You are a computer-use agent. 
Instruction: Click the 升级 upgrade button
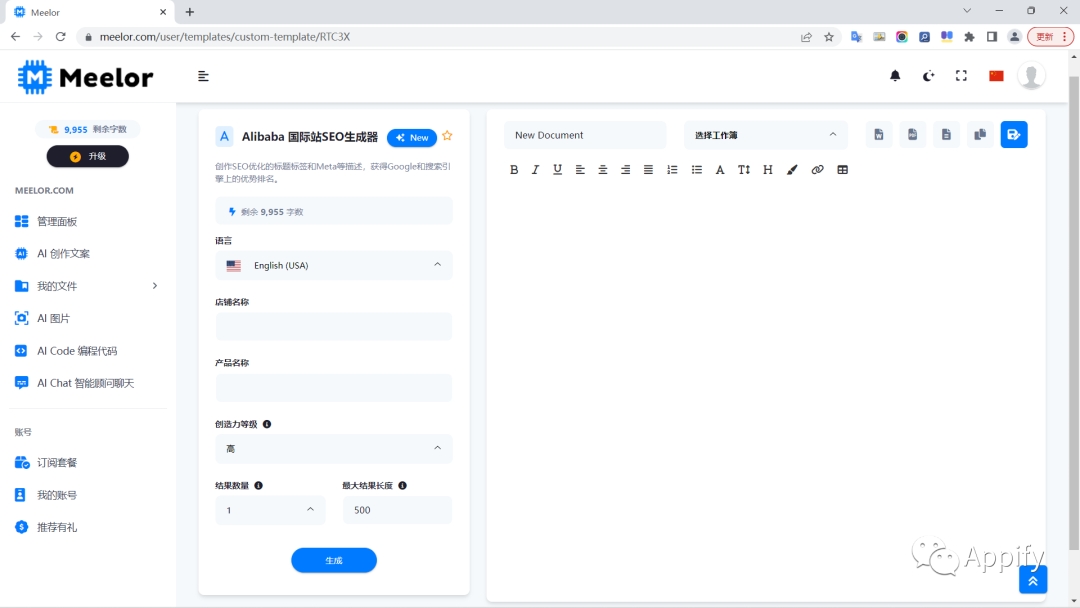[x=87, y=156]
